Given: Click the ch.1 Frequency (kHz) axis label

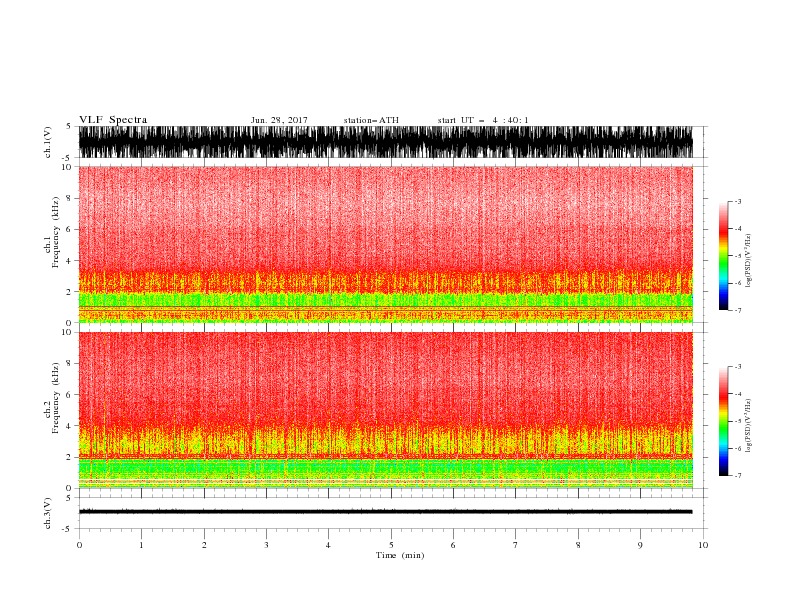Looking at the screenshot, I should [x=52, y=232].
